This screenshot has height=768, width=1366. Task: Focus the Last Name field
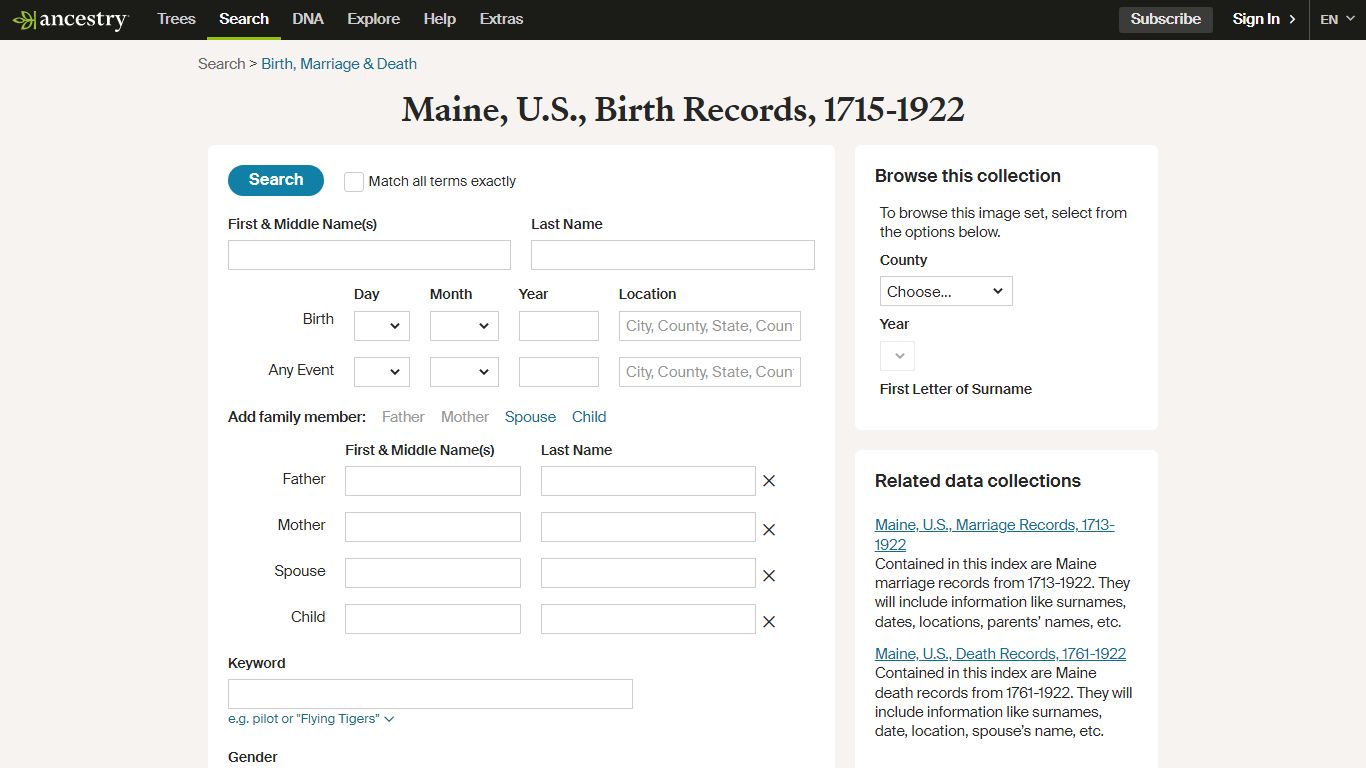pyautogui.click(x=673, y=255)
